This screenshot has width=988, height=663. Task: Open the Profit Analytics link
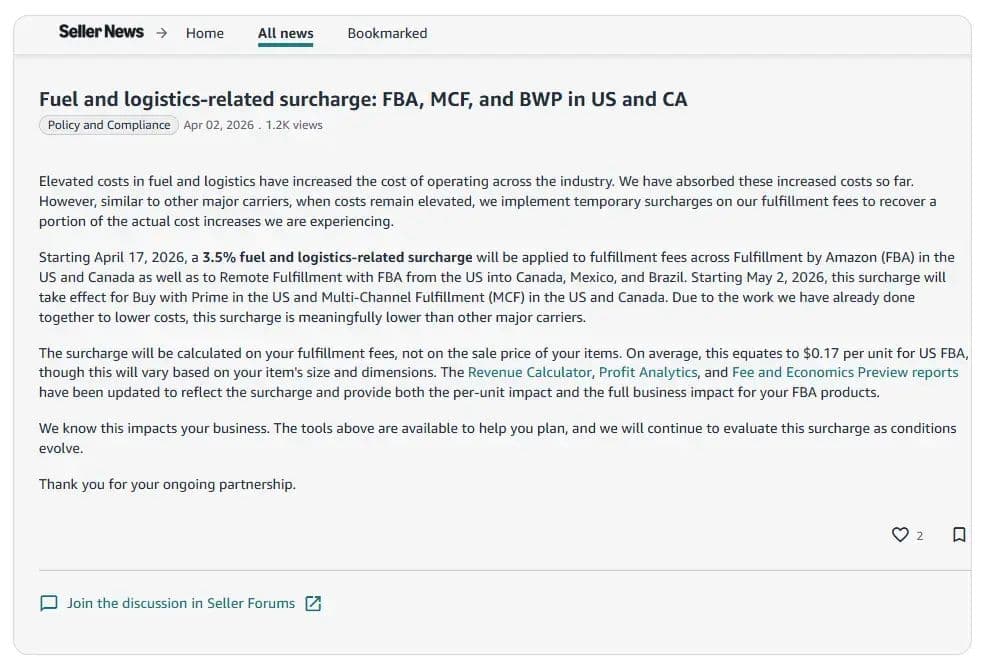(x=647, y=371)
